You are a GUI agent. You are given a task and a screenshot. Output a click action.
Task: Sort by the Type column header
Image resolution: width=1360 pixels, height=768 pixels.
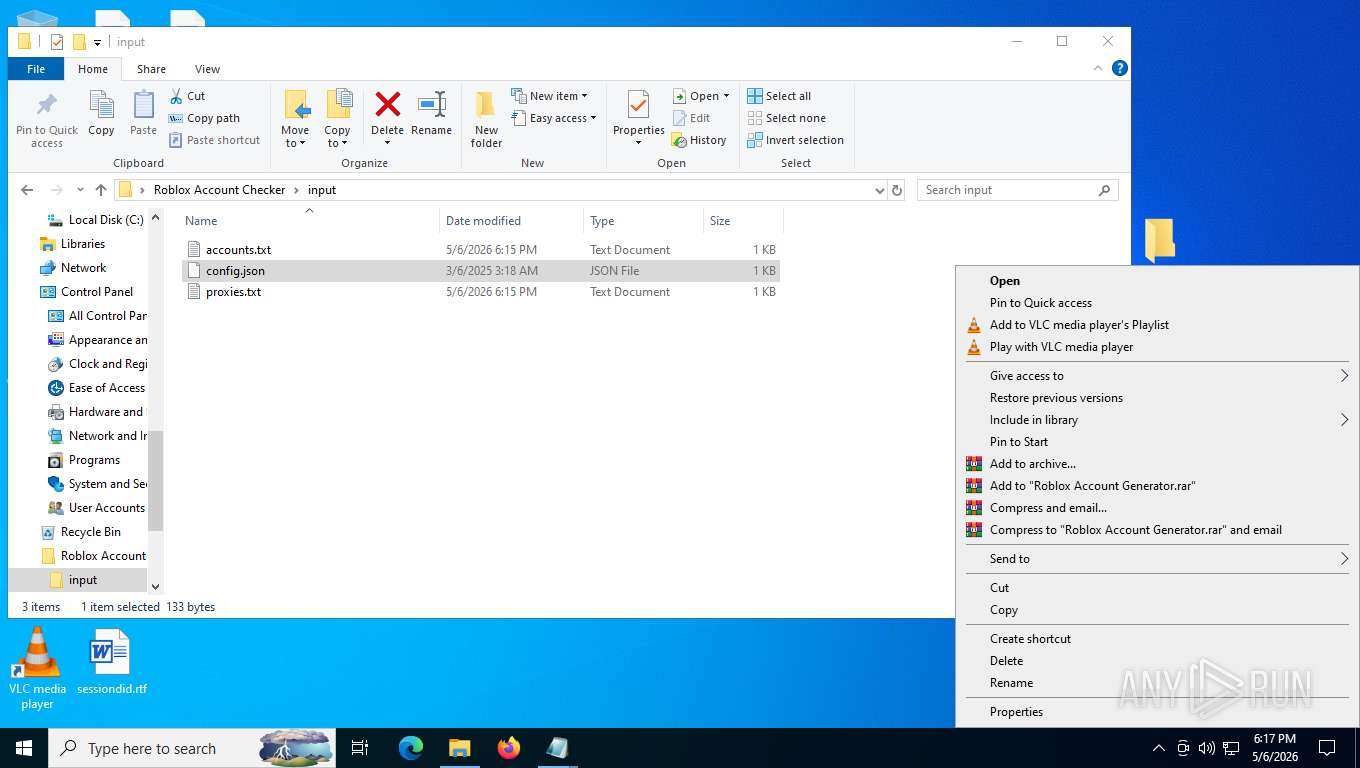[x=643, y=221]
